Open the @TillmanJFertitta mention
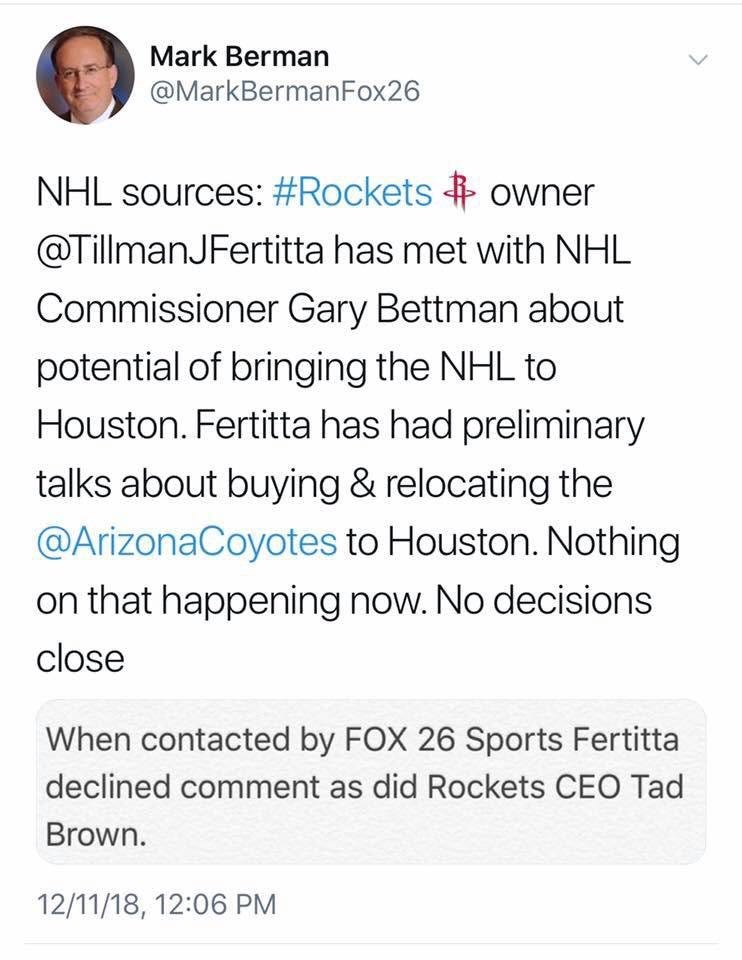This screenshot has width=742, height=960. click(x=180, y=250)
